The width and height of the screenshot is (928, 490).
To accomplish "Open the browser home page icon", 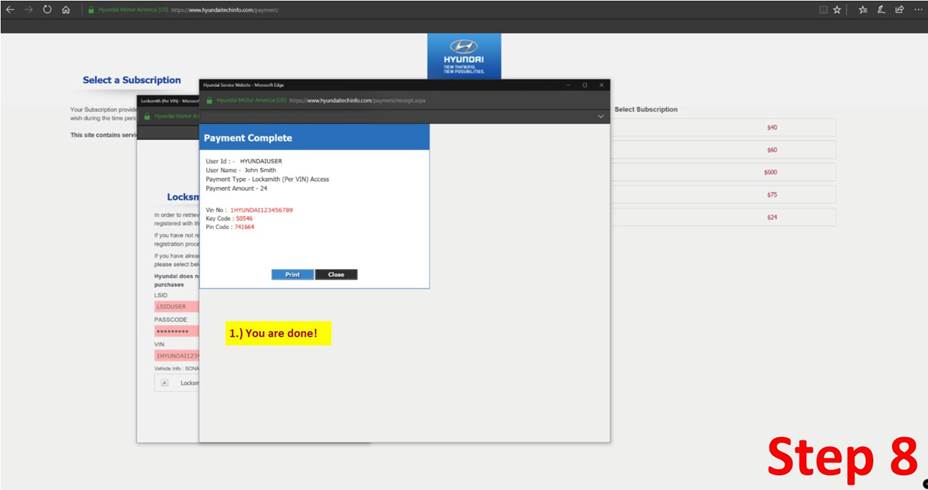I will [x=66, y=9].
